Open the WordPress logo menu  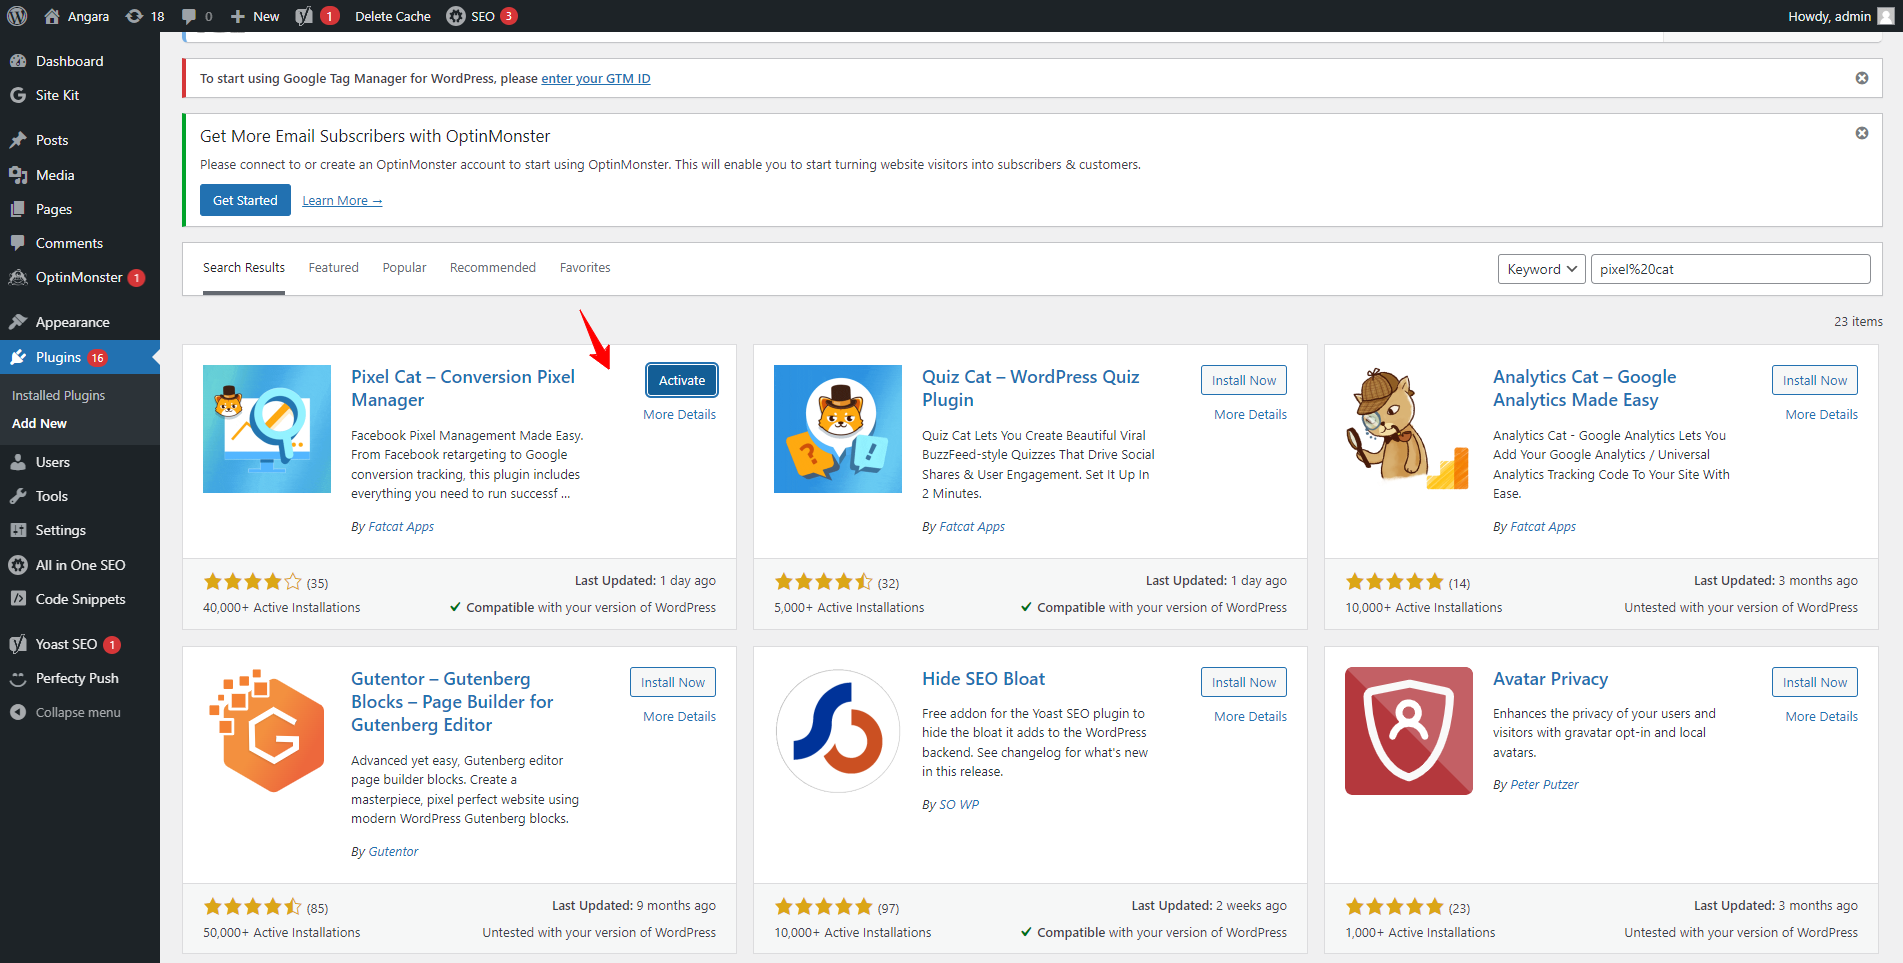point(17,16)
